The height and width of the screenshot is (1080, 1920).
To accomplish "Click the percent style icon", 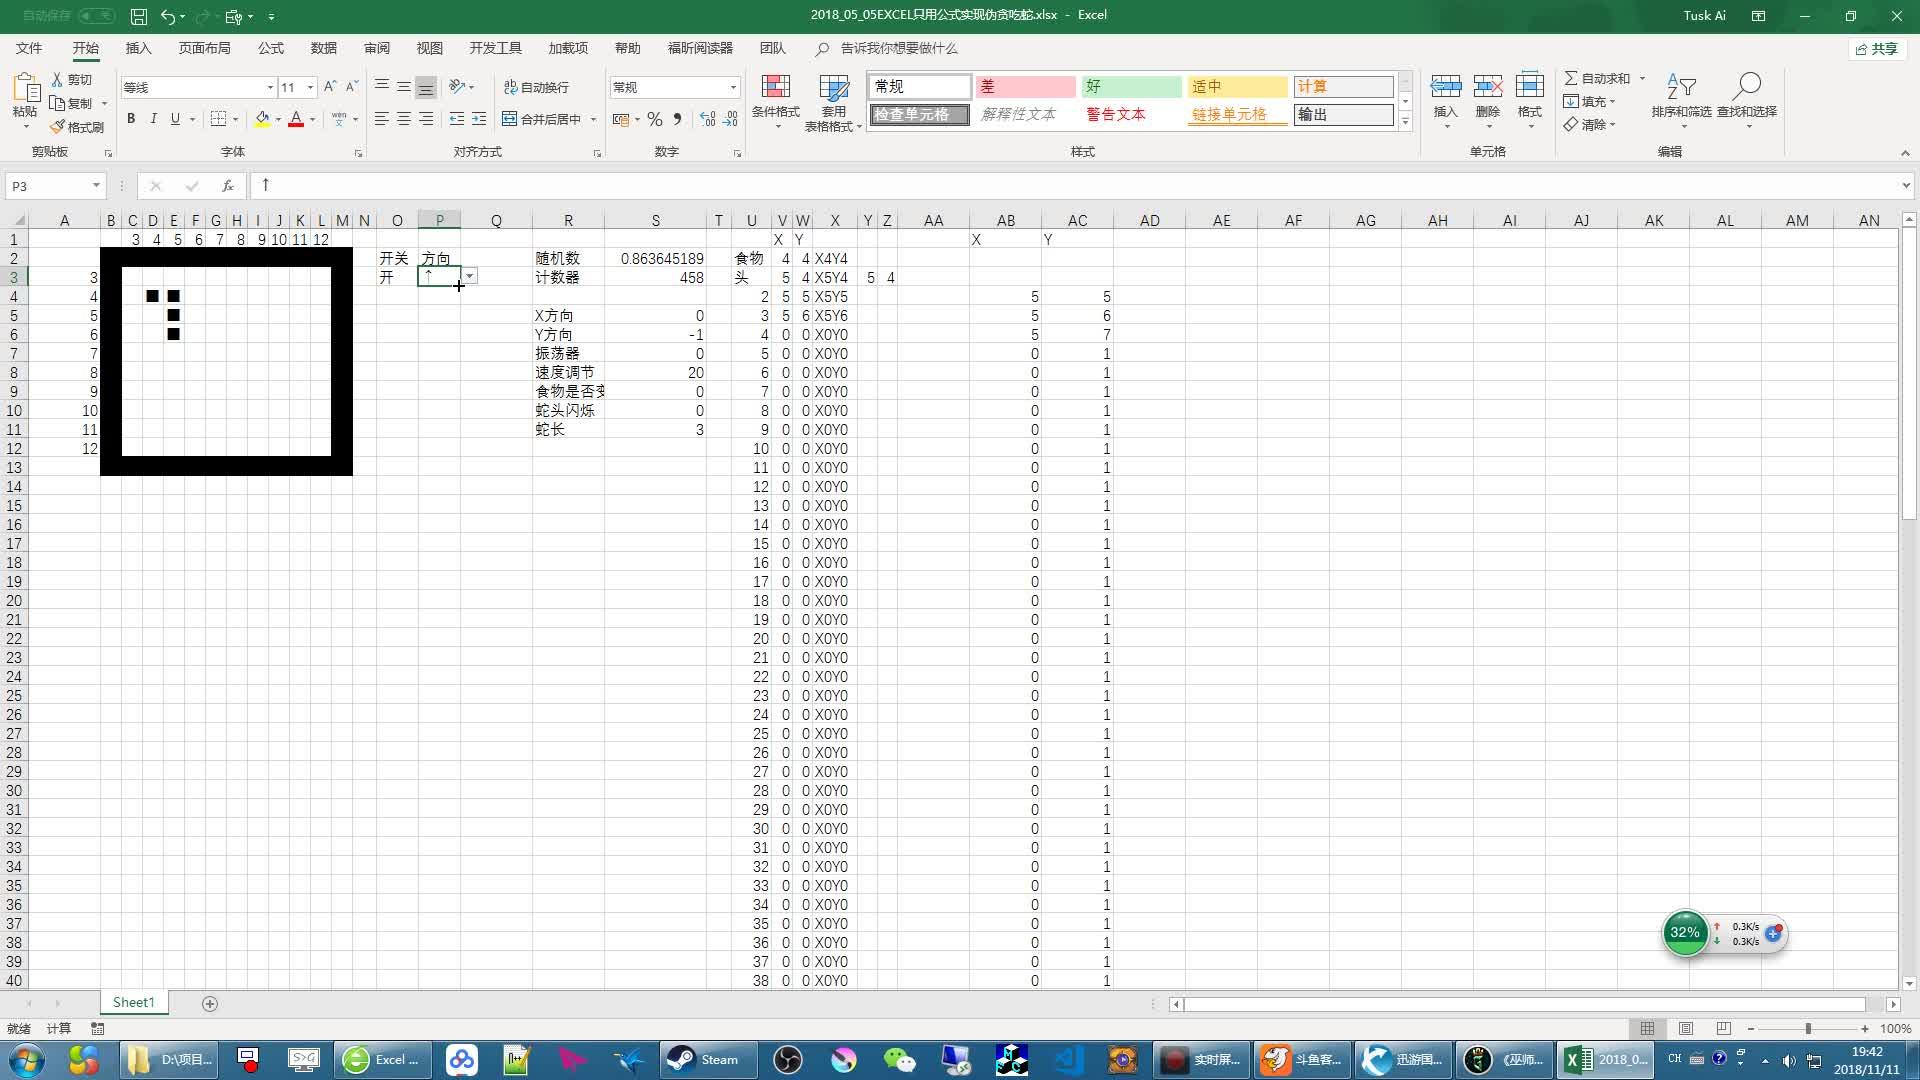I will point(654,119).
